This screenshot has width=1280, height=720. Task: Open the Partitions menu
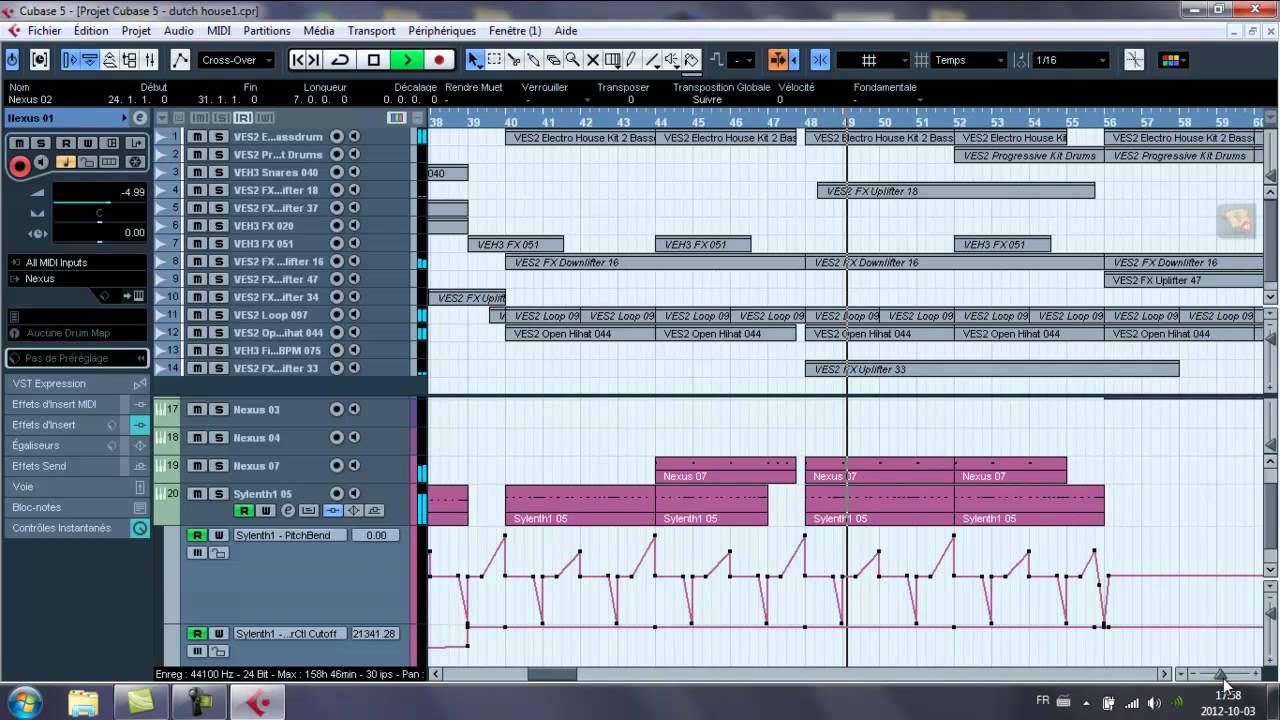click(x=266, y=31)
